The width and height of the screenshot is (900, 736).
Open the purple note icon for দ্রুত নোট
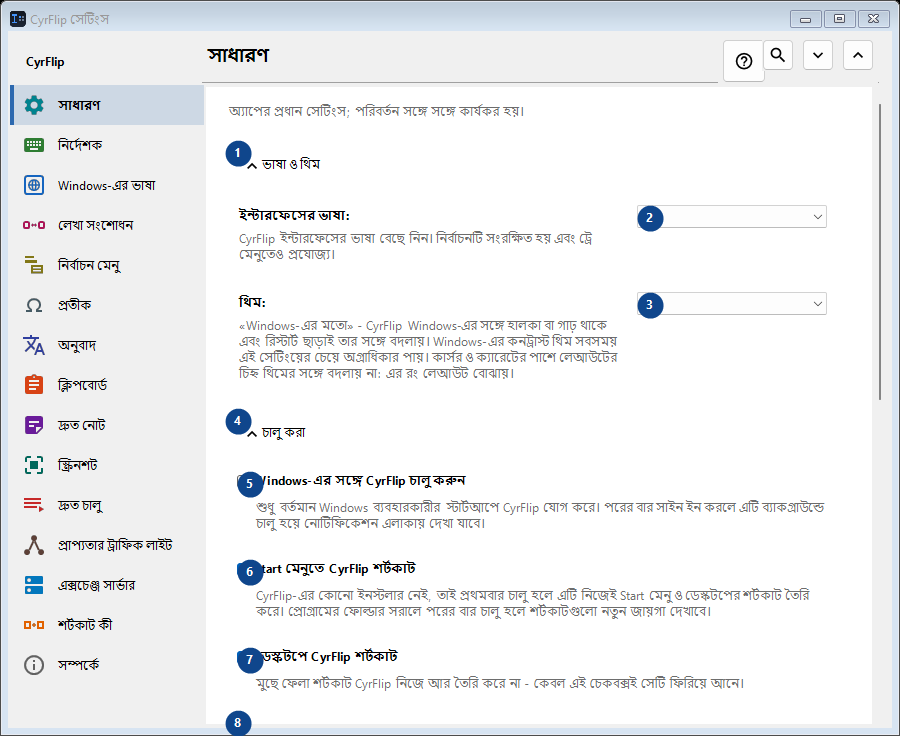[x=34, y=425]
